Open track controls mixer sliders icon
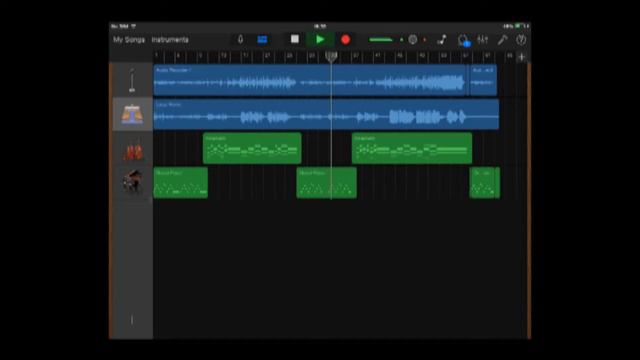640x360 pixels. click(482, 40)
